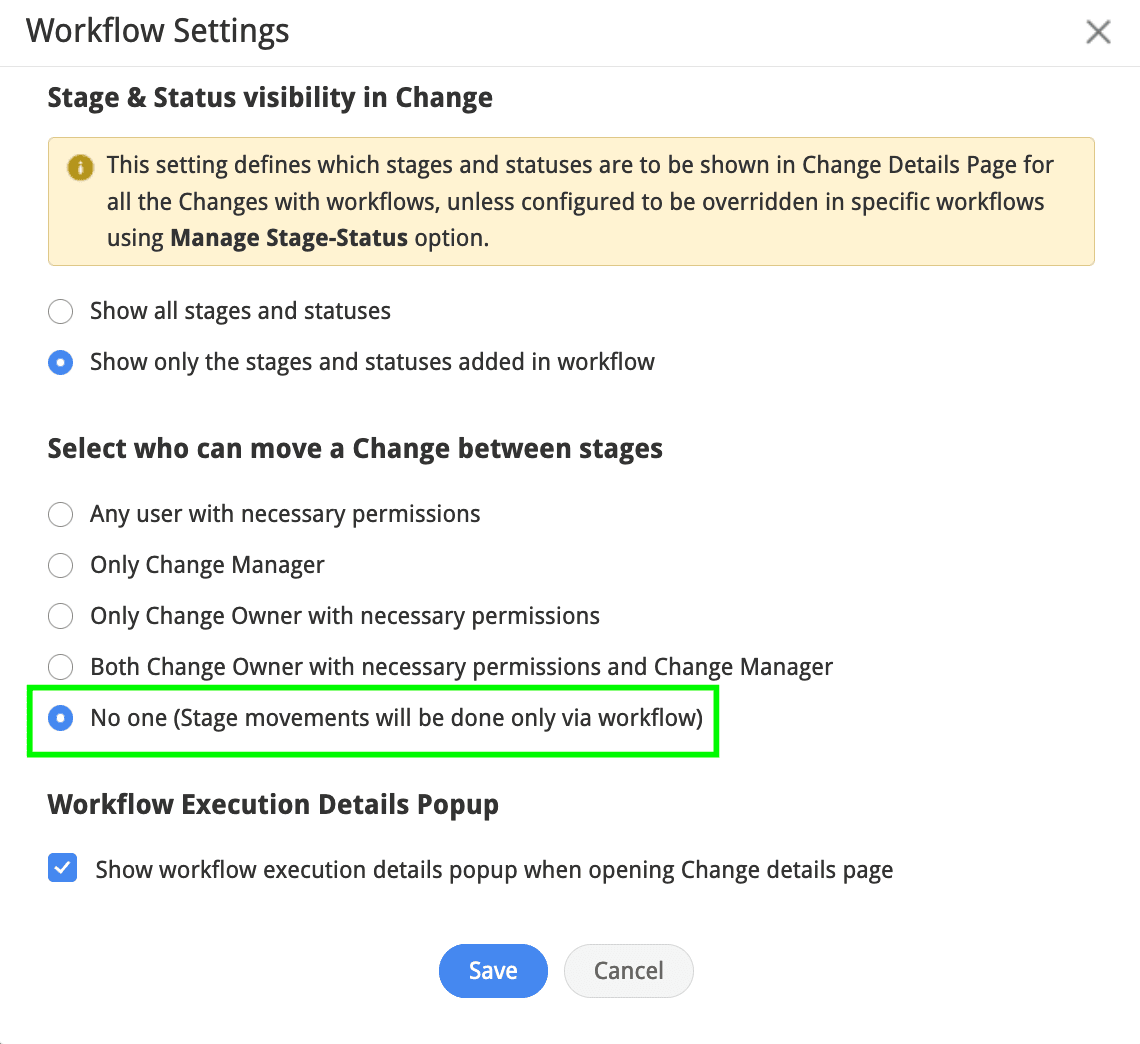Click Workflow Execution Details Popup heading
The height and width of the screenshot is (1044, 1140).
click(x=273, y=805)
